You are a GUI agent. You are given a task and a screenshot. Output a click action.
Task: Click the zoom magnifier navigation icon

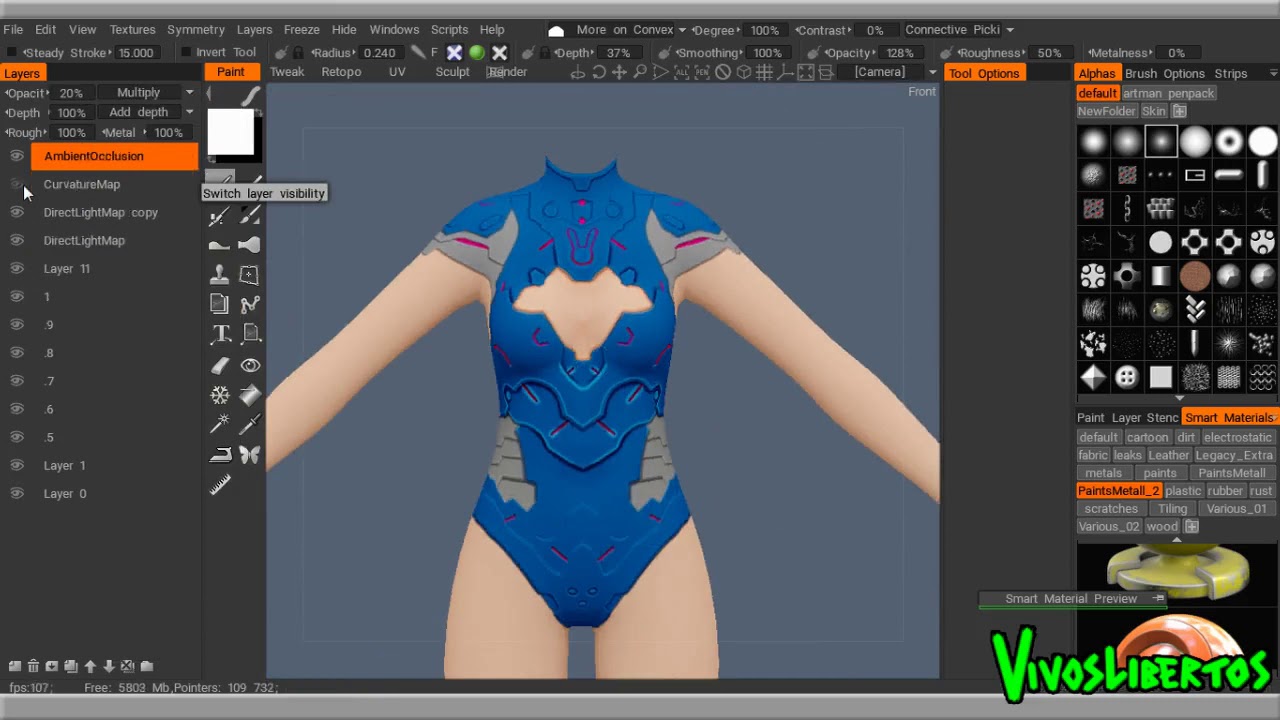(640, 72)
